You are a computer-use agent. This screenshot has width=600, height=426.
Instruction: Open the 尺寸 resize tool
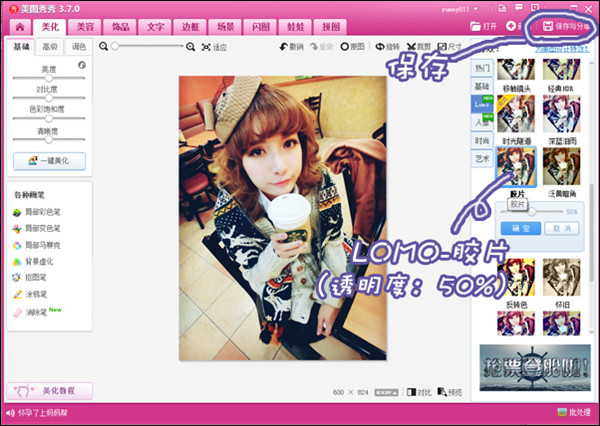(x=450, y=47)
